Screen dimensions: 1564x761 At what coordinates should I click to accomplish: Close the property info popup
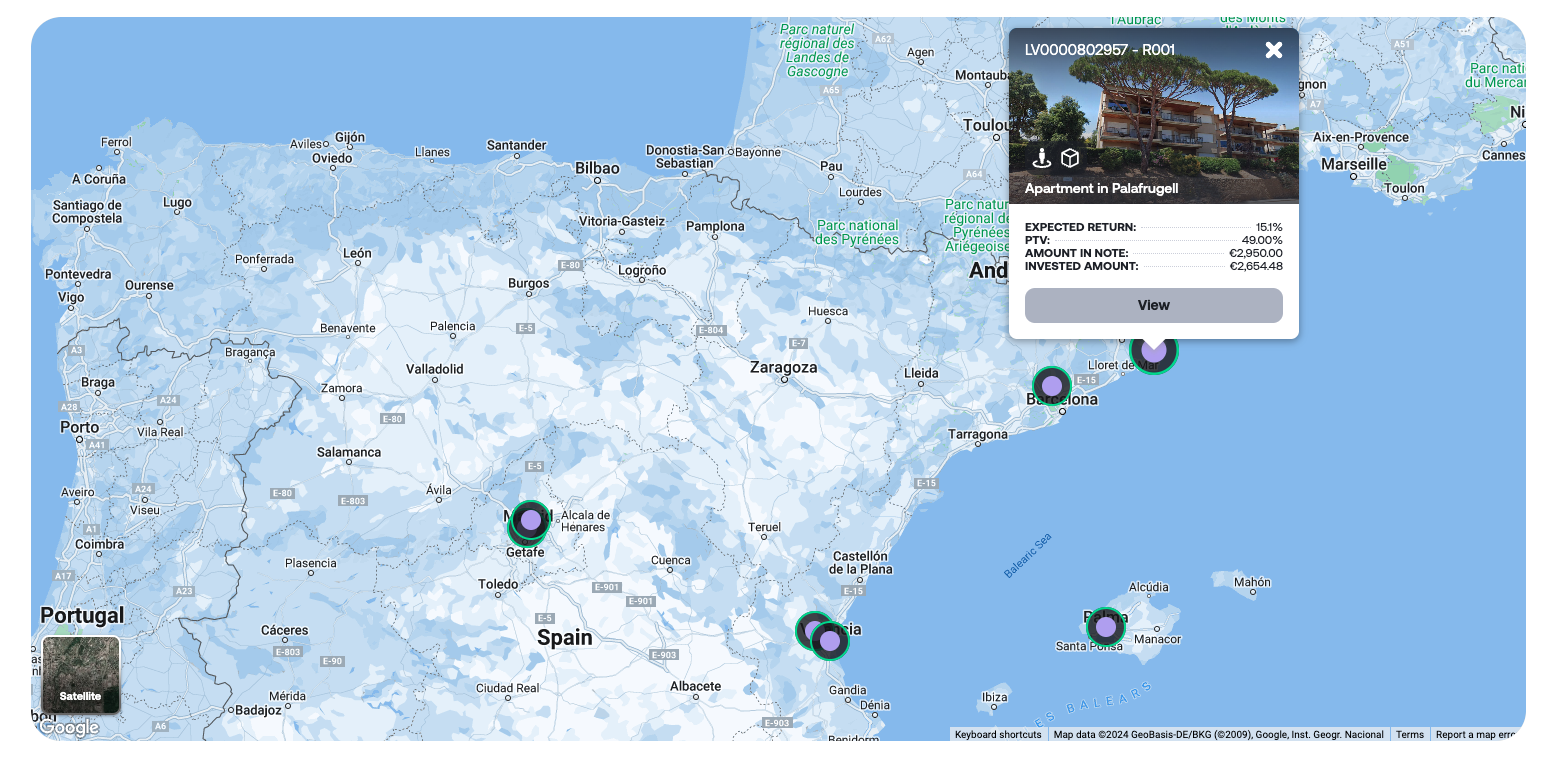(1273, 50)
